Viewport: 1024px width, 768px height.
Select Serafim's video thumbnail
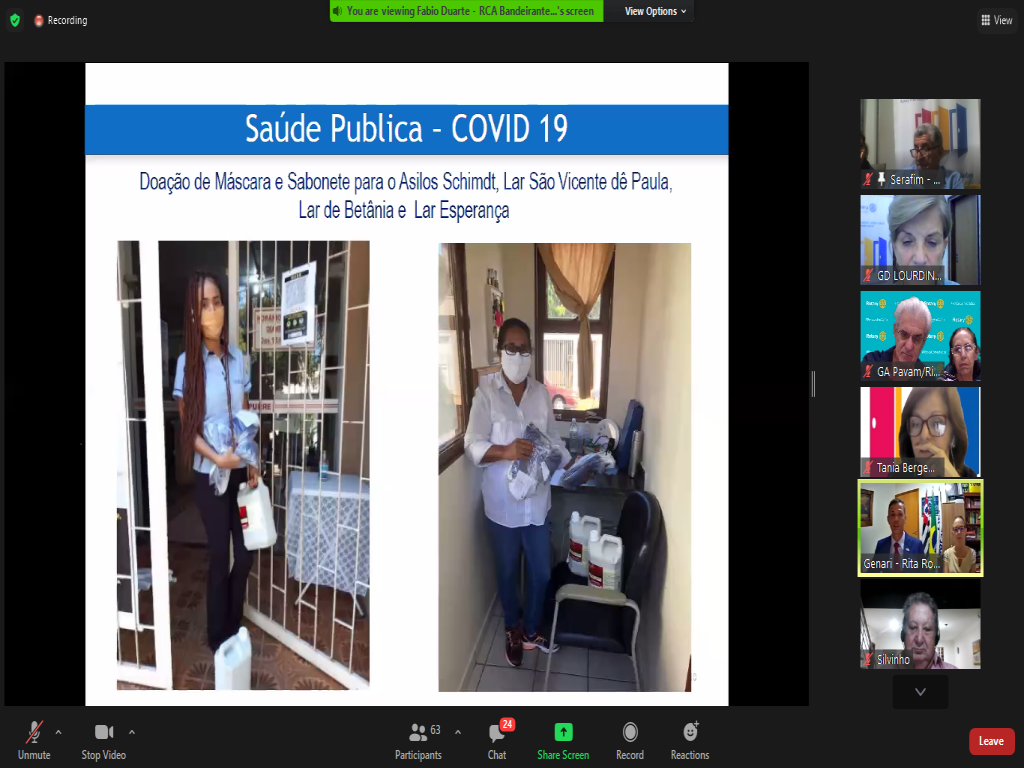[x=920, y=143]
